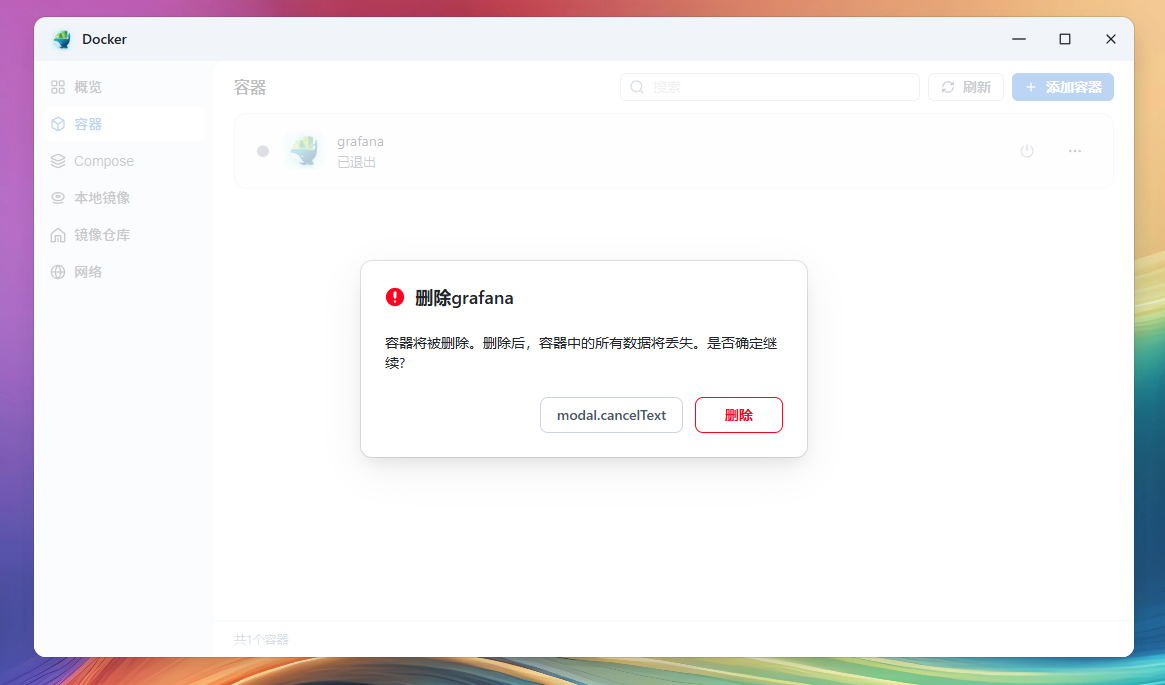Open the Compose sidebar section
Screen dimensions: 1165x685
click(x=103, y=160)
